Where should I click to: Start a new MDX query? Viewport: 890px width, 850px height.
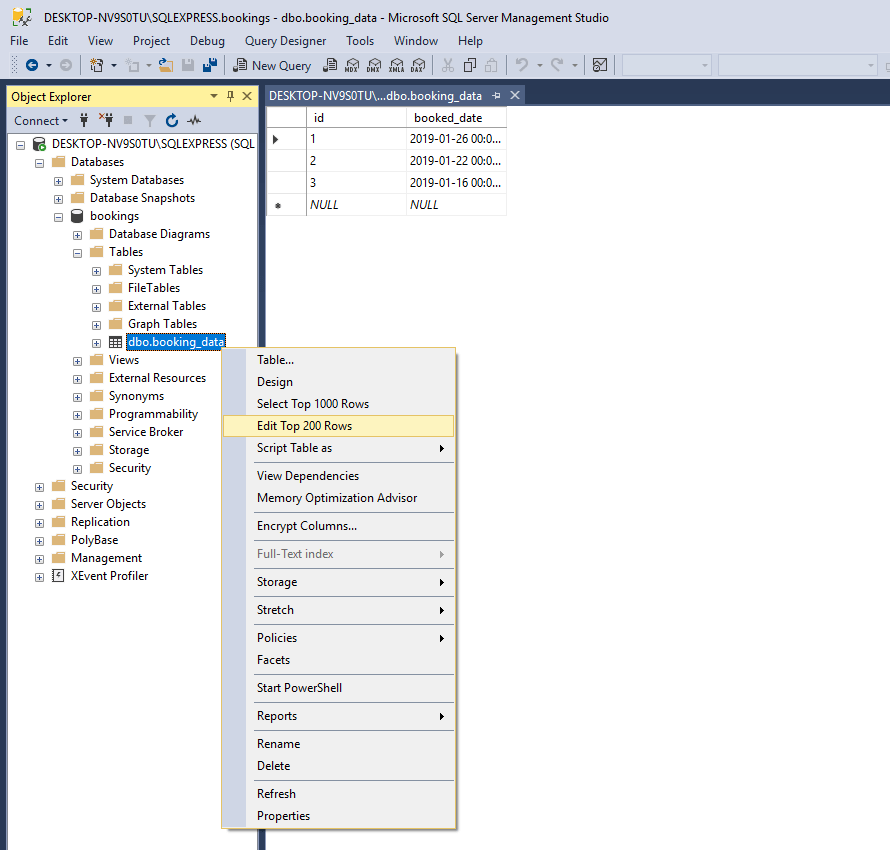353,65
